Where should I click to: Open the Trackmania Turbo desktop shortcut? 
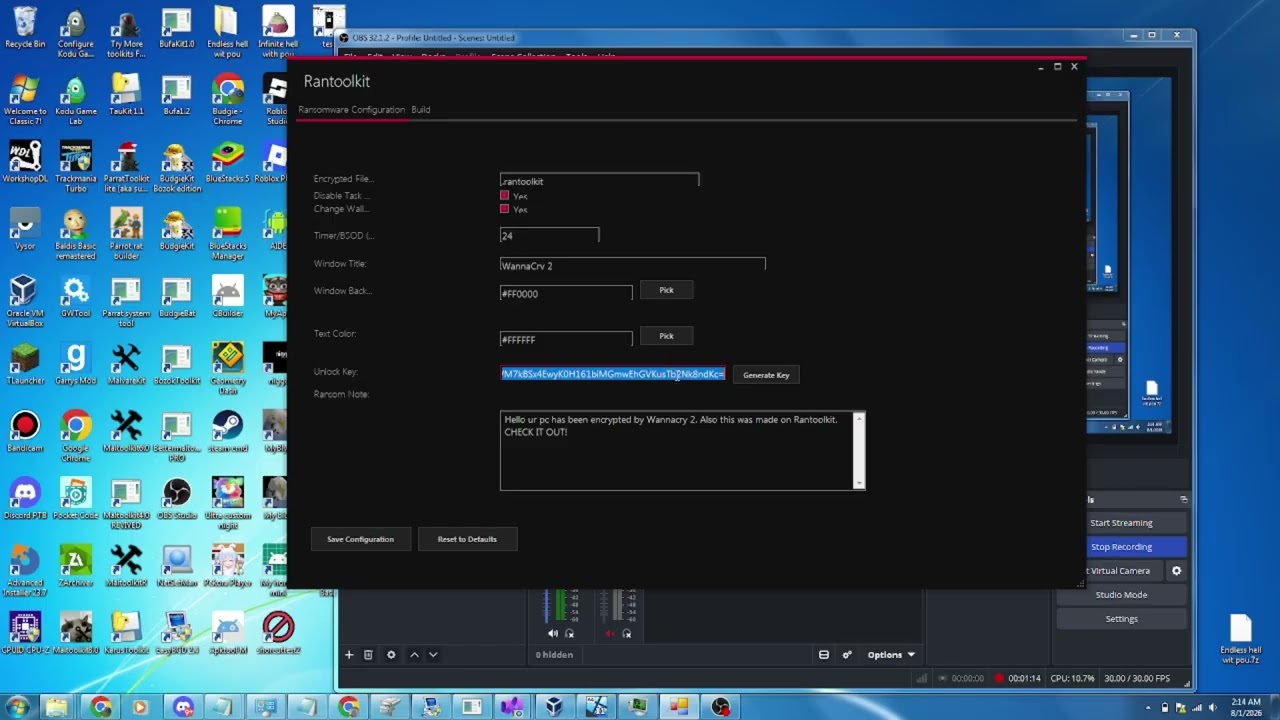(x=76, y=167)
